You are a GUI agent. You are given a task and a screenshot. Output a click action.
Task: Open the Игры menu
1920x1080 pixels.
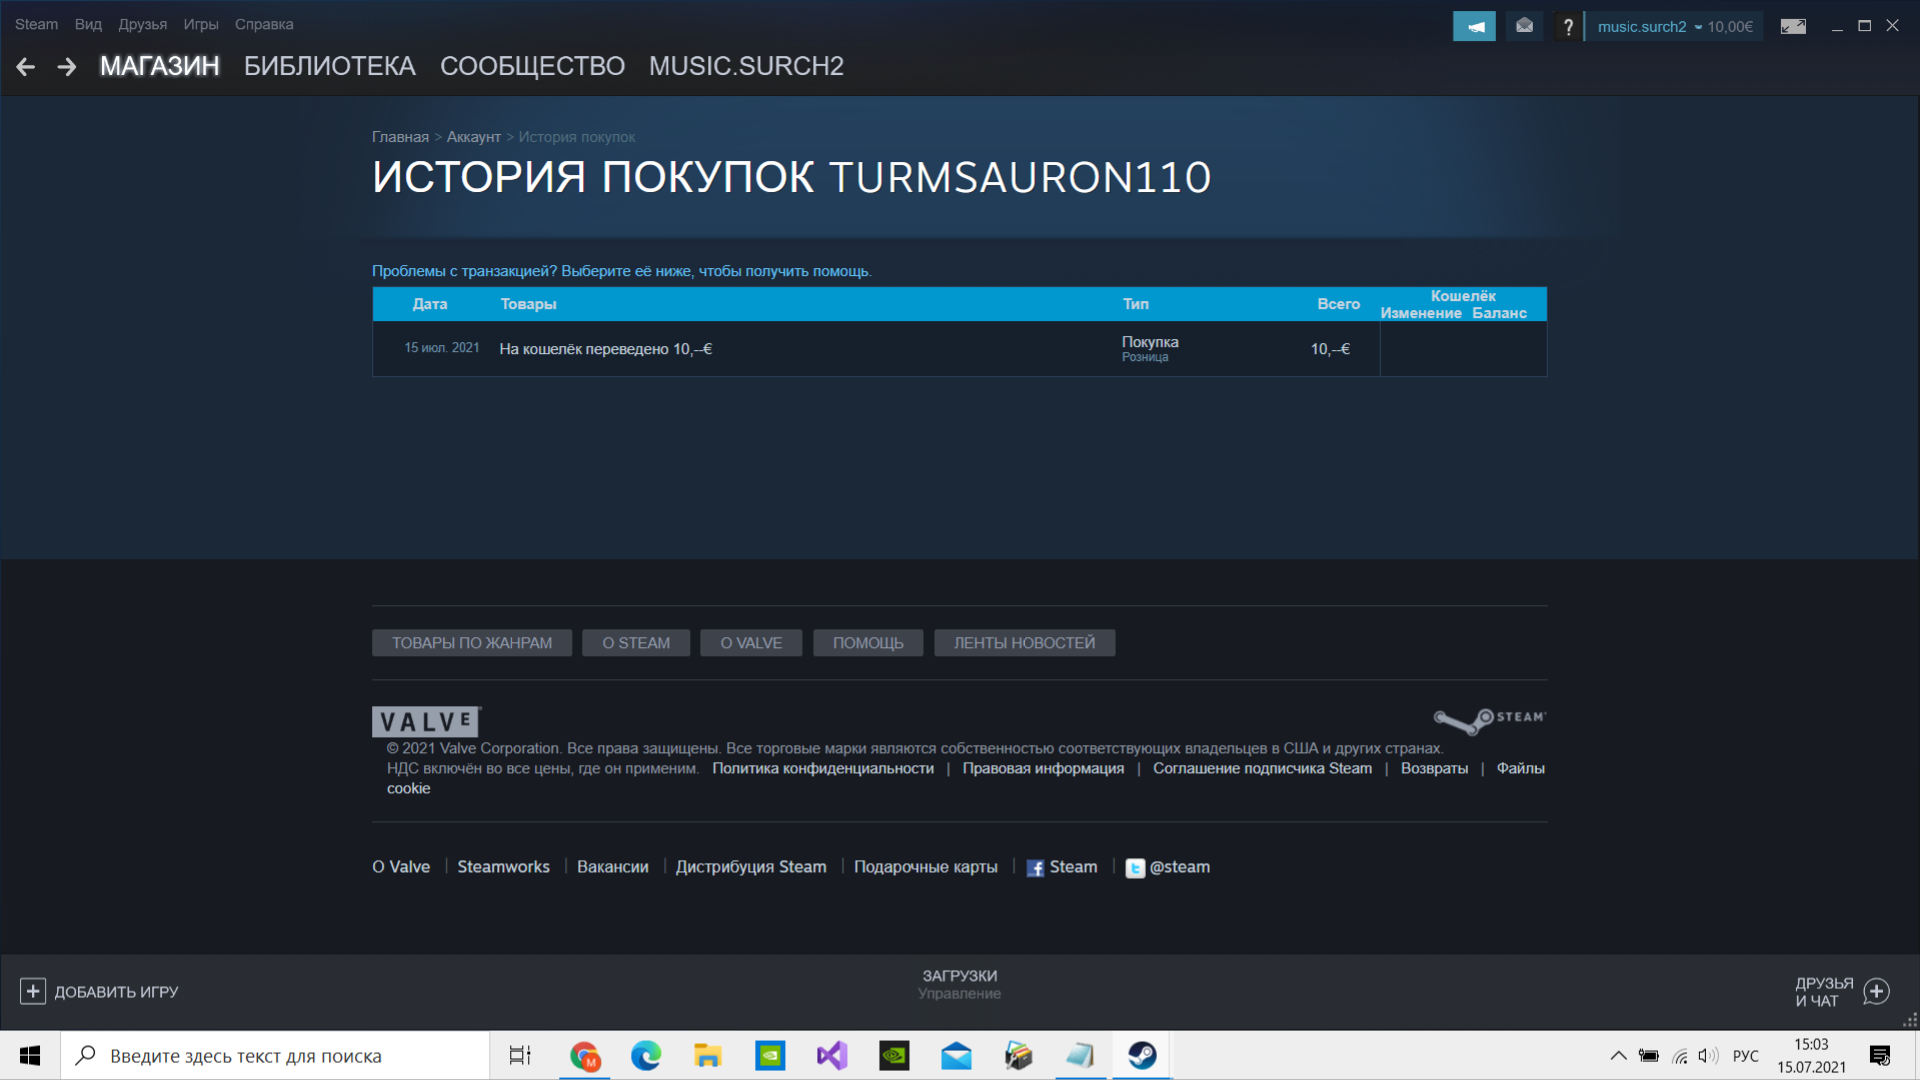(201, 24)
